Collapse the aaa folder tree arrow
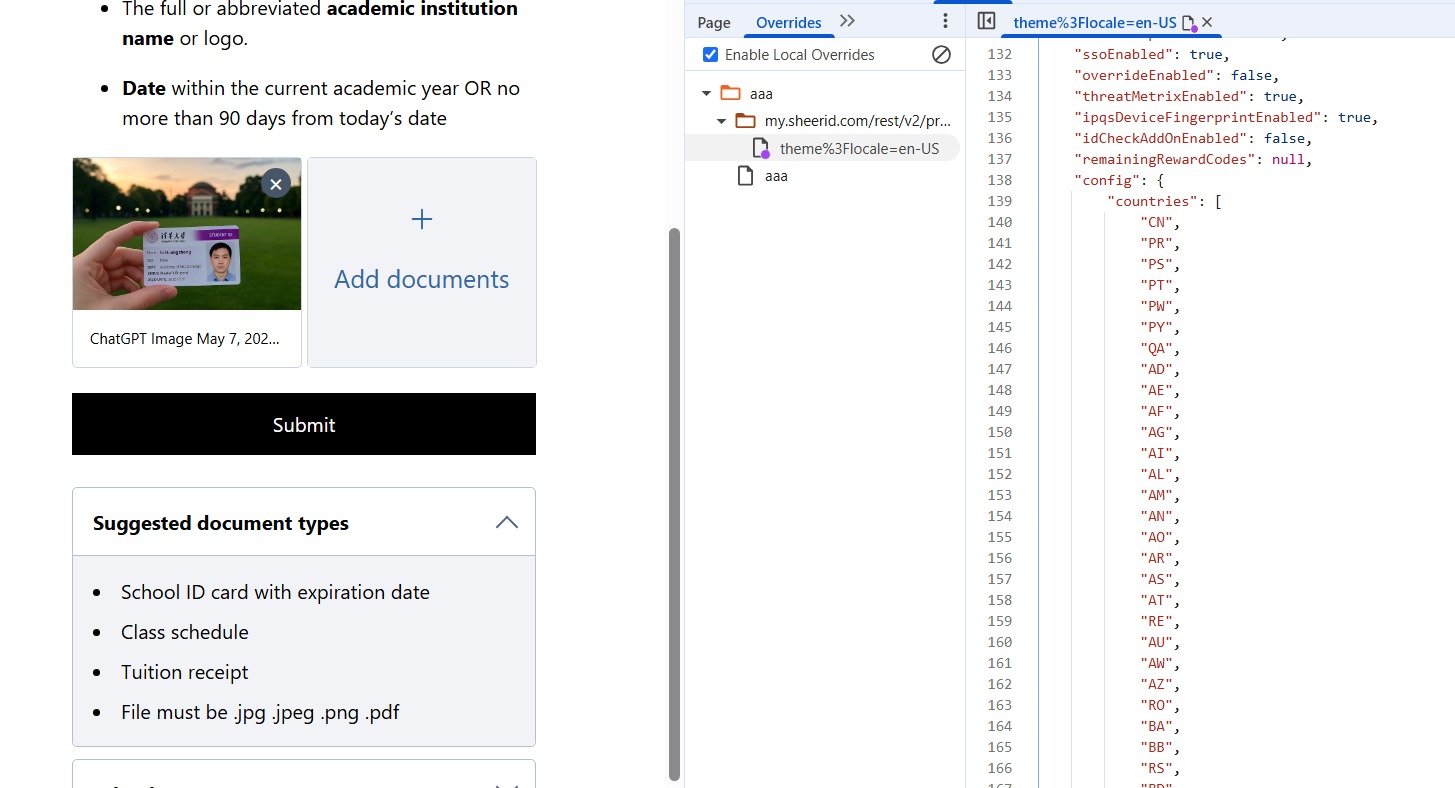This screenshot has height=788, width=1455. (707, 94)
